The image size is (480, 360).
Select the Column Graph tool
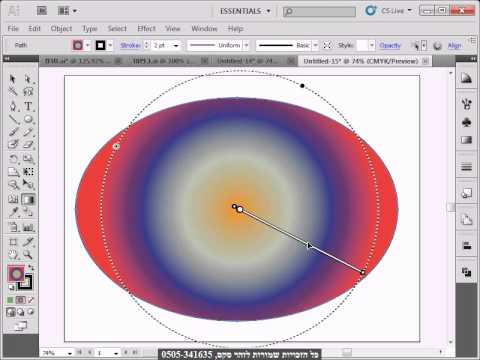click(x=28, y=227)
